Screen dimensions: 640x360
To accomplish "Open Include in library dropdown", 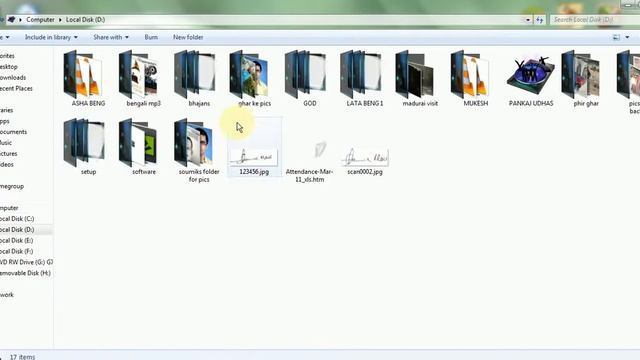I will point(51,37).
